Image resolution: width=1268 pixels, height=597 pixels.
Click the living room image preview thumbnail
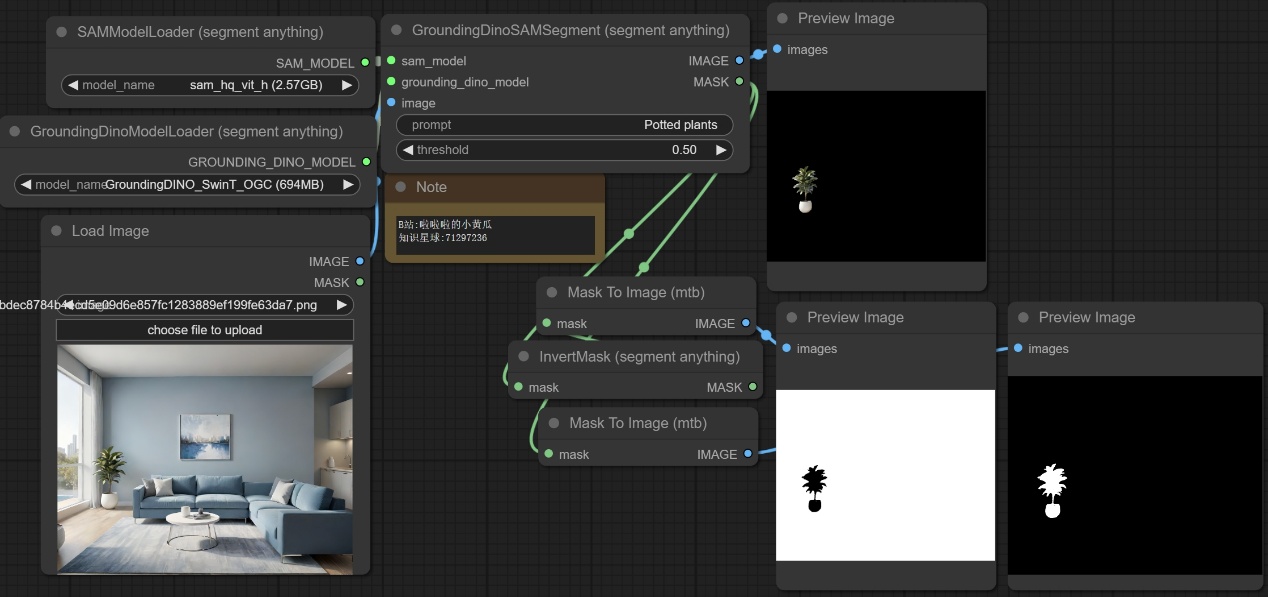point(205,458)
